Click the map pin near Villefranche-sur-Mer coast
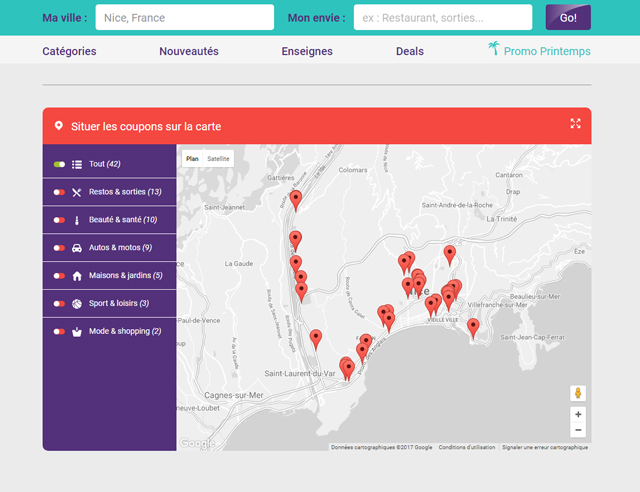The image size is (640, 492). pos(473,329)
